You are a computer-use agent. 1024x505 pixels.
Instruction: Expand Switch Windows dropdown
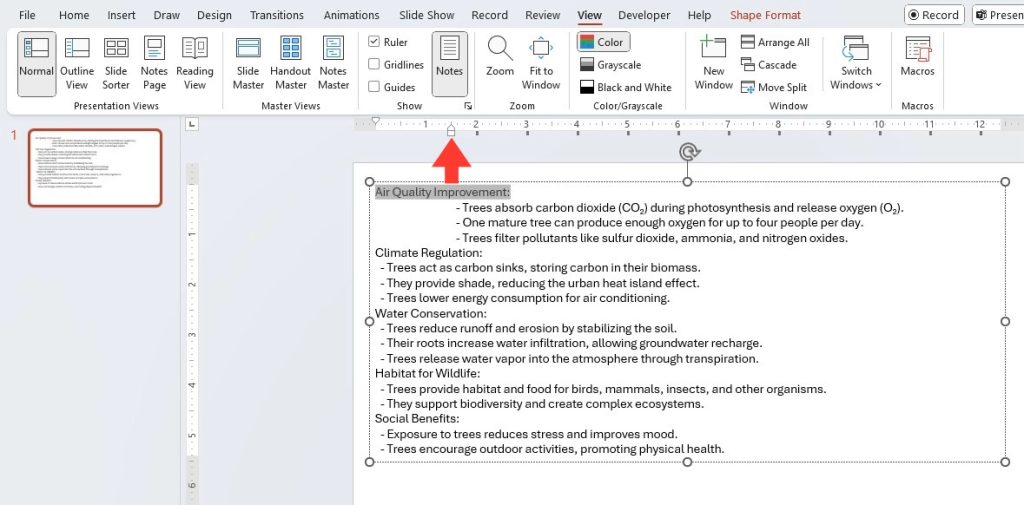pyautogui.click(x=856, y=64)
